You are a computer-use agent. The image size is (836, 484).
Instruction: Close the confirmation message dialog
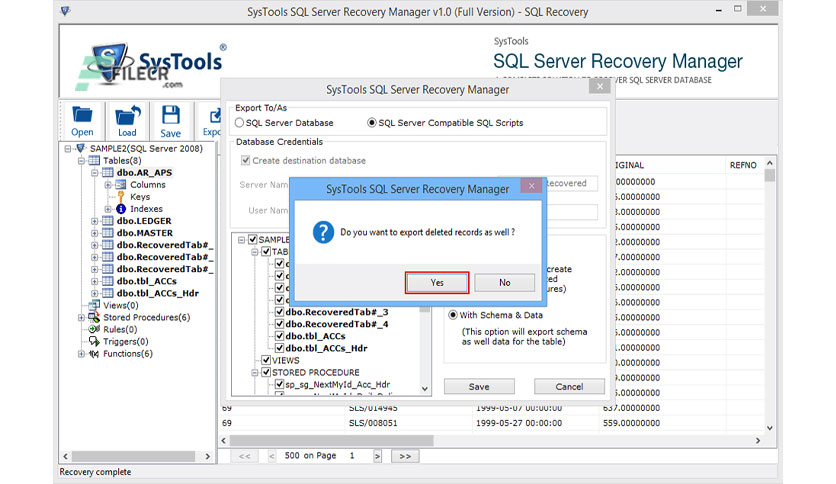(x=532, y=185)
